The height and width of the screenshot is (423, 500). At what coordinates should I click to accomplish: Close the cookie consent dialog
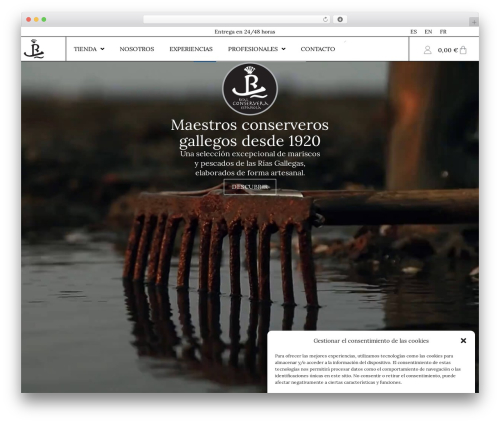pyautogui.click(x=463, y=341)
